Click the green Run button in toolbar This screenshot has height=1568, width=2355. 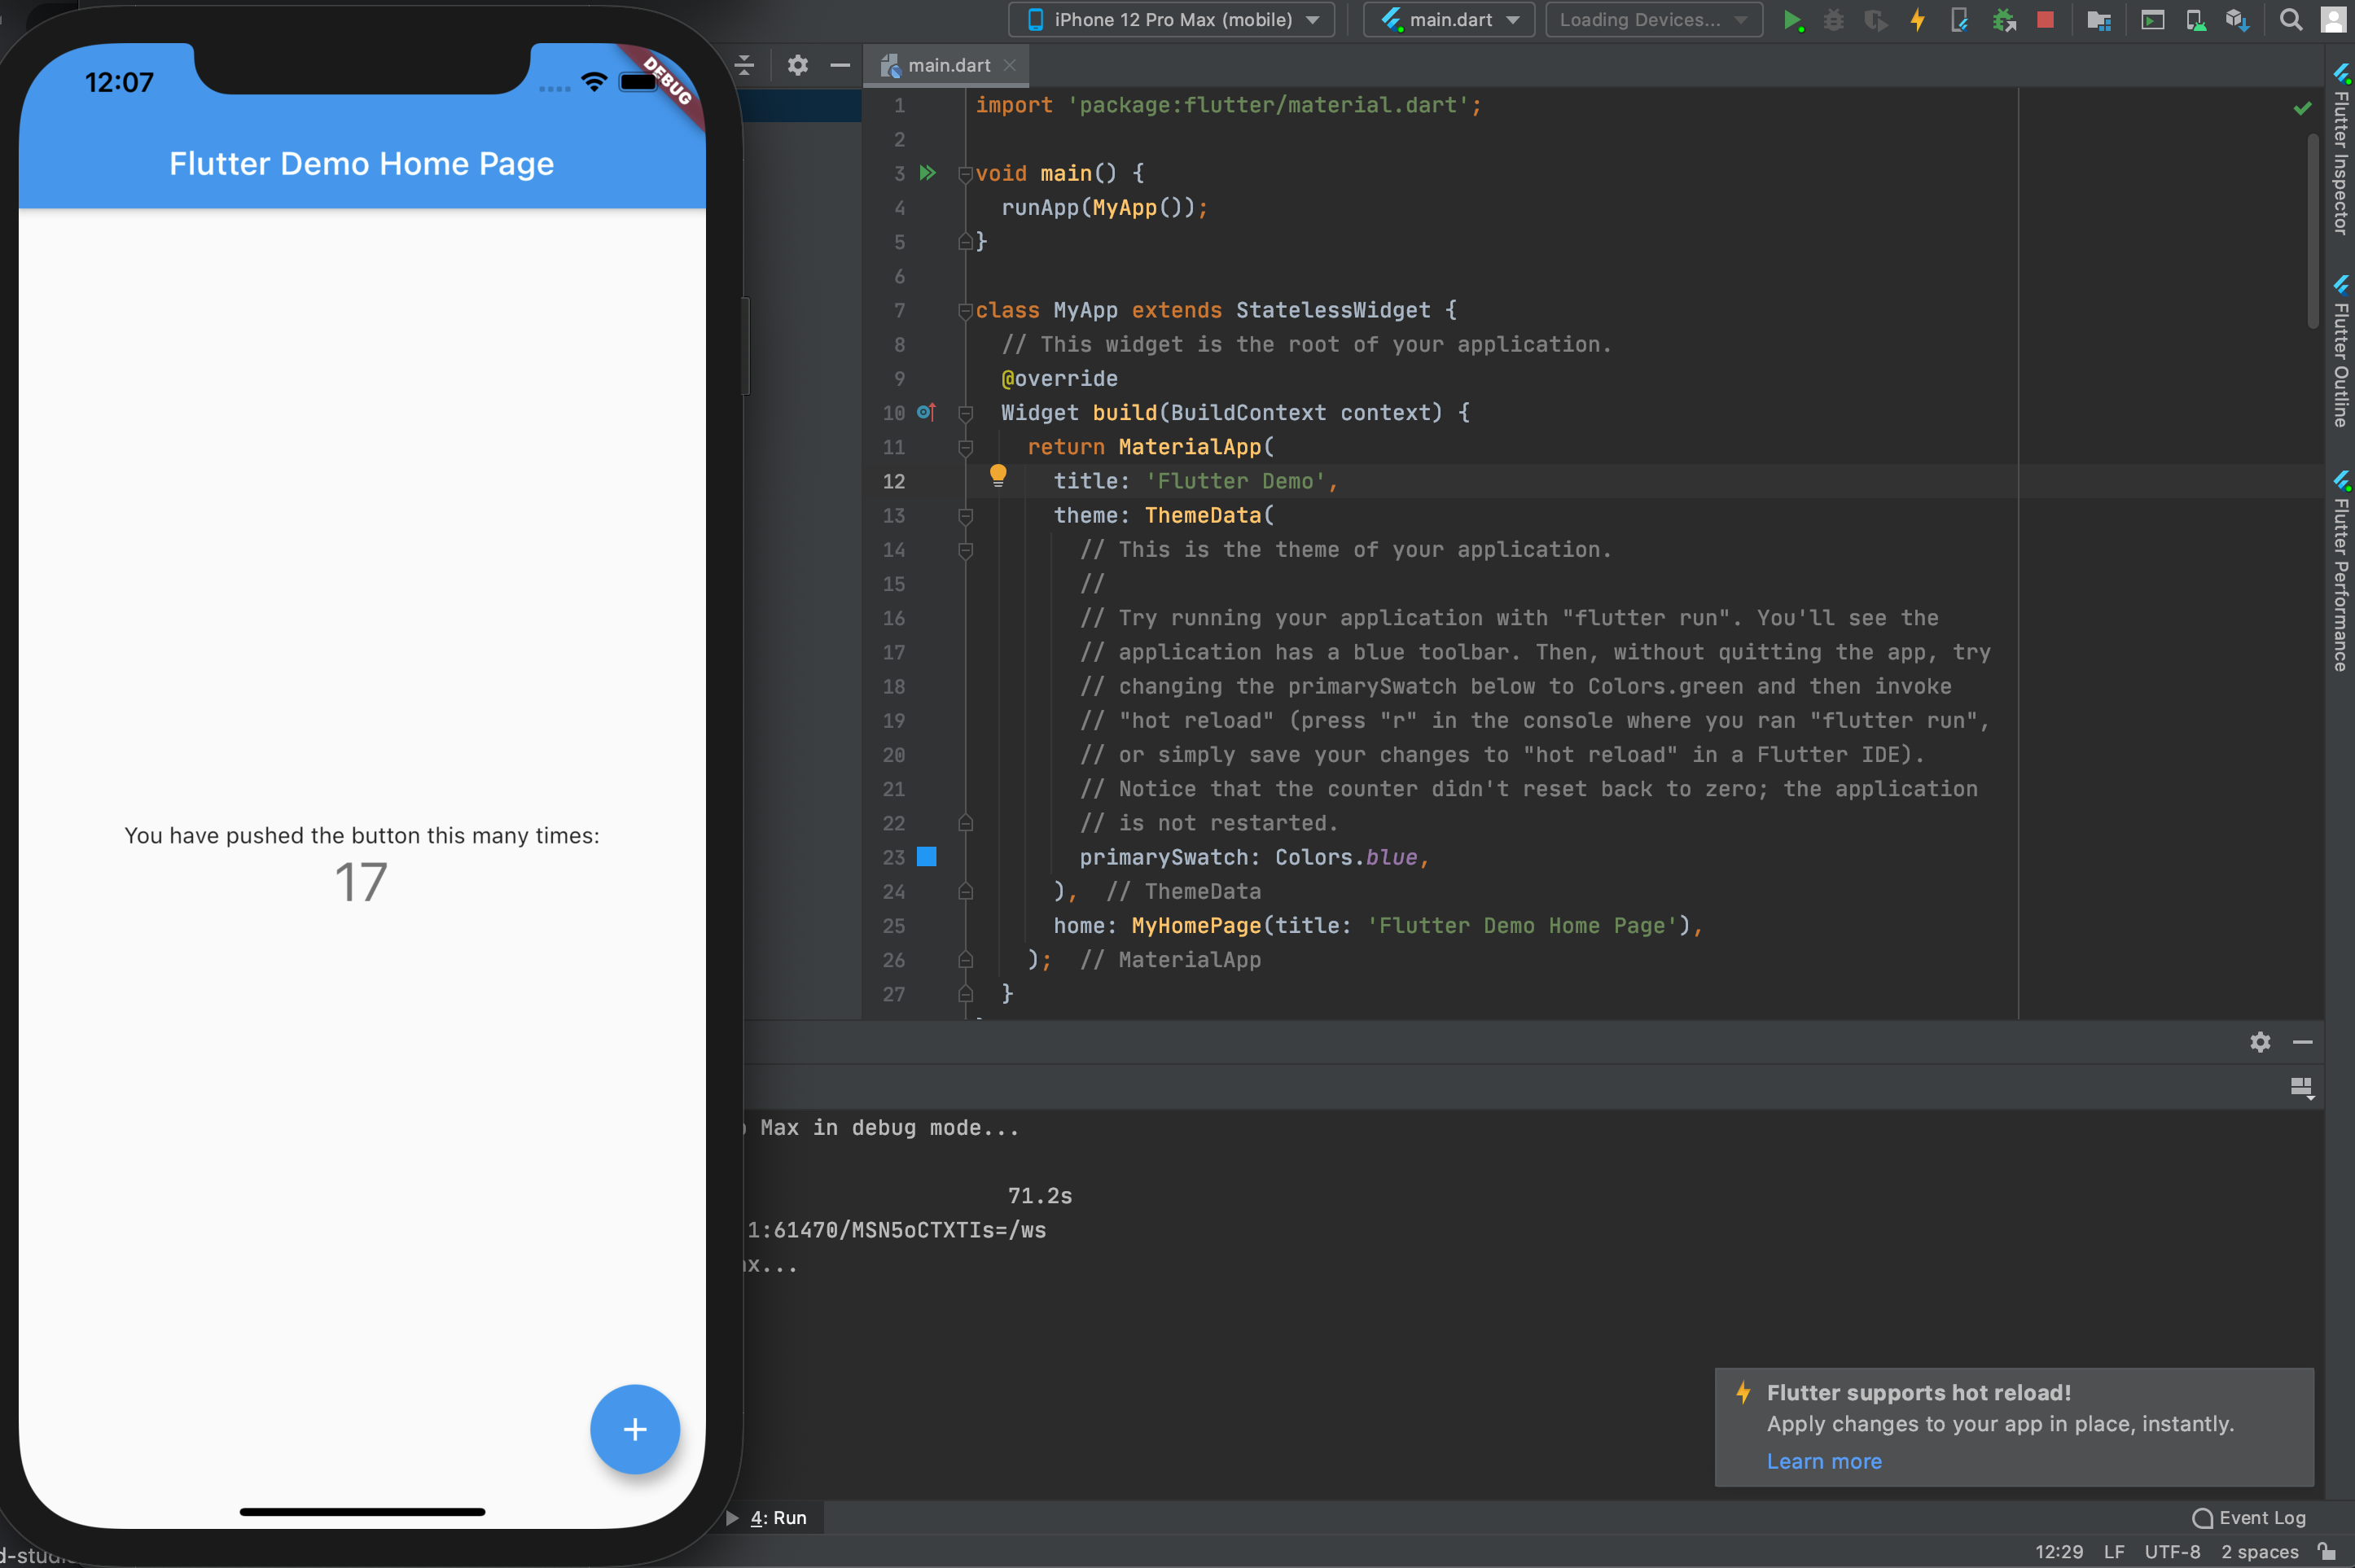tap(1792, 20)
